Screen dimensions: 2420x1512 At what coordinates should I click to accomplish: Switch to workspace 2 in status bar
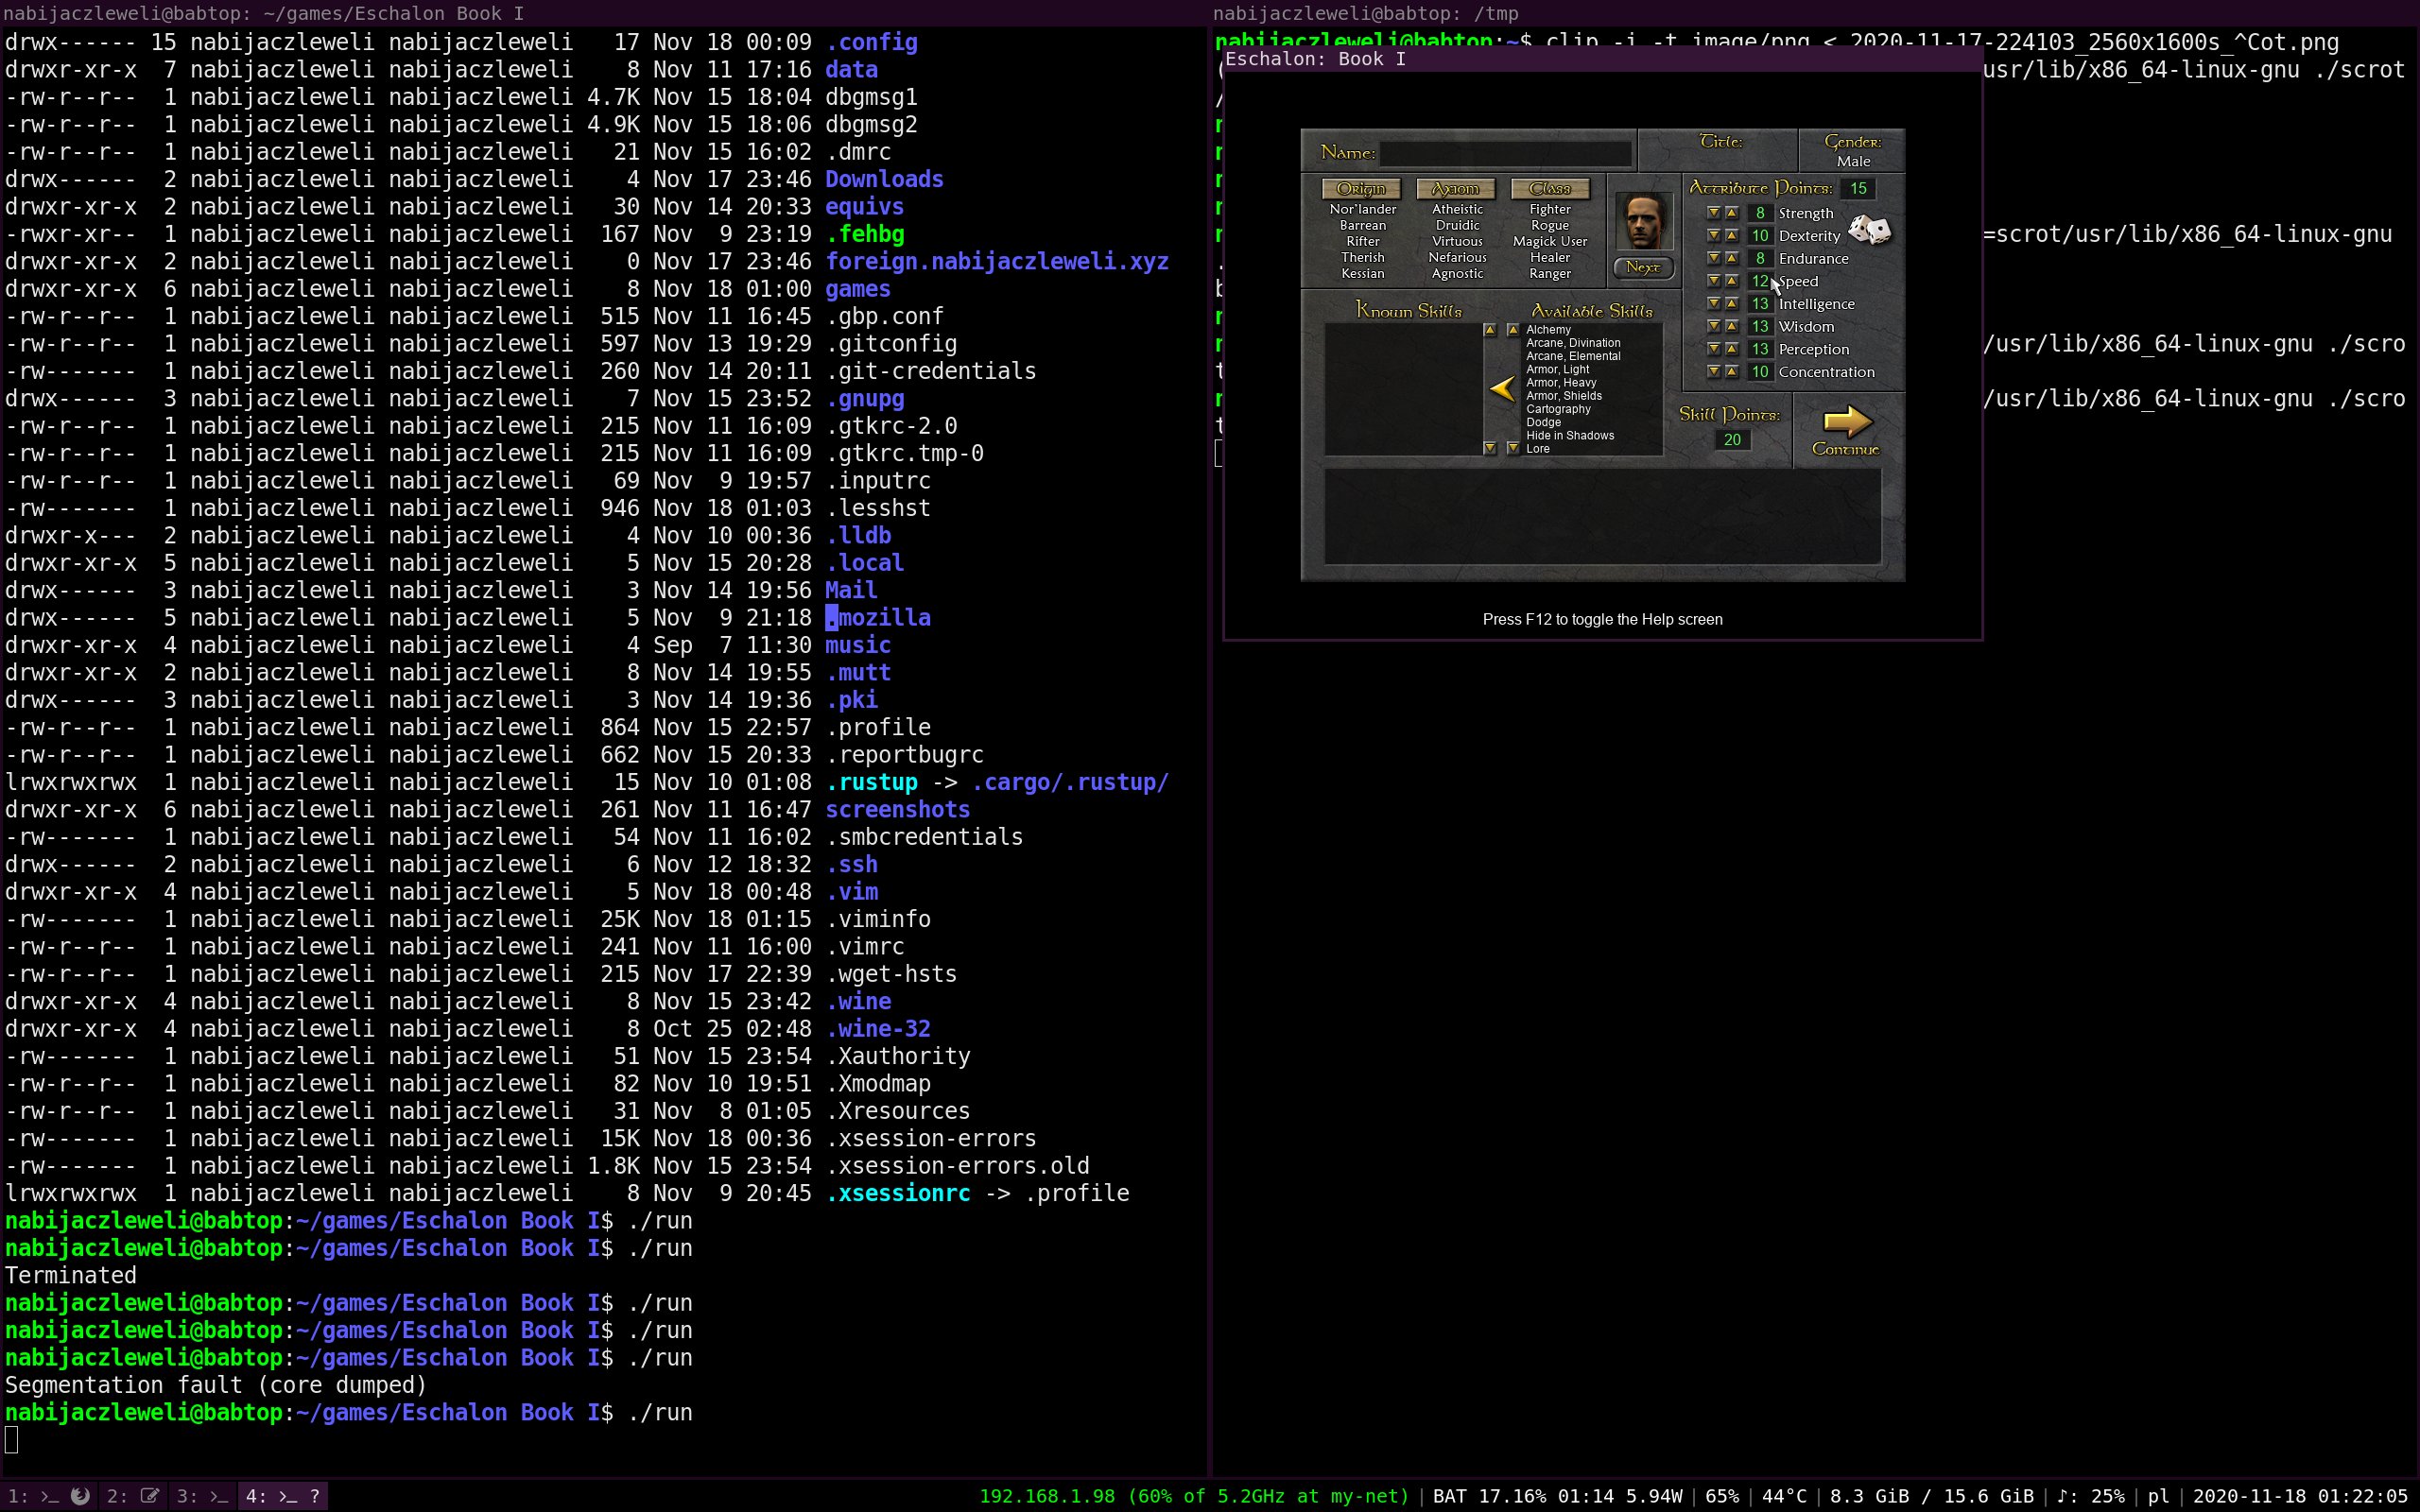coord(133,1496)
